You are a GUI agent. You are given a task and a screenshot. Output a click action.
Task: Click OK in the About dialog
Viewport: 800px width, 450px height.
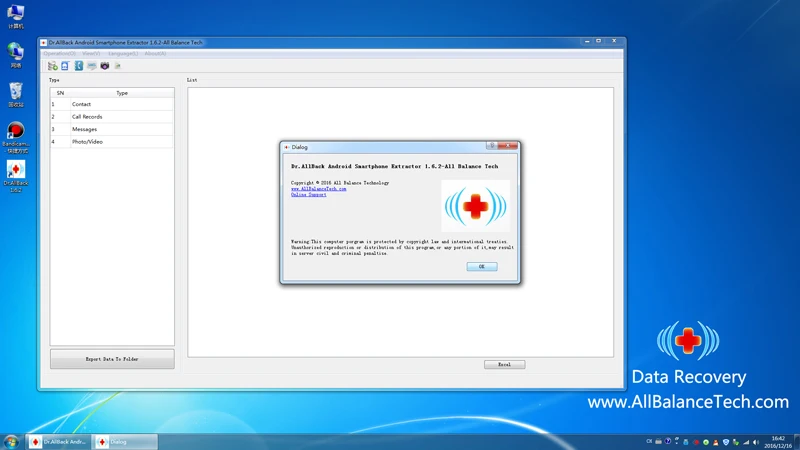pyautogui.click(x=482, y=266)
